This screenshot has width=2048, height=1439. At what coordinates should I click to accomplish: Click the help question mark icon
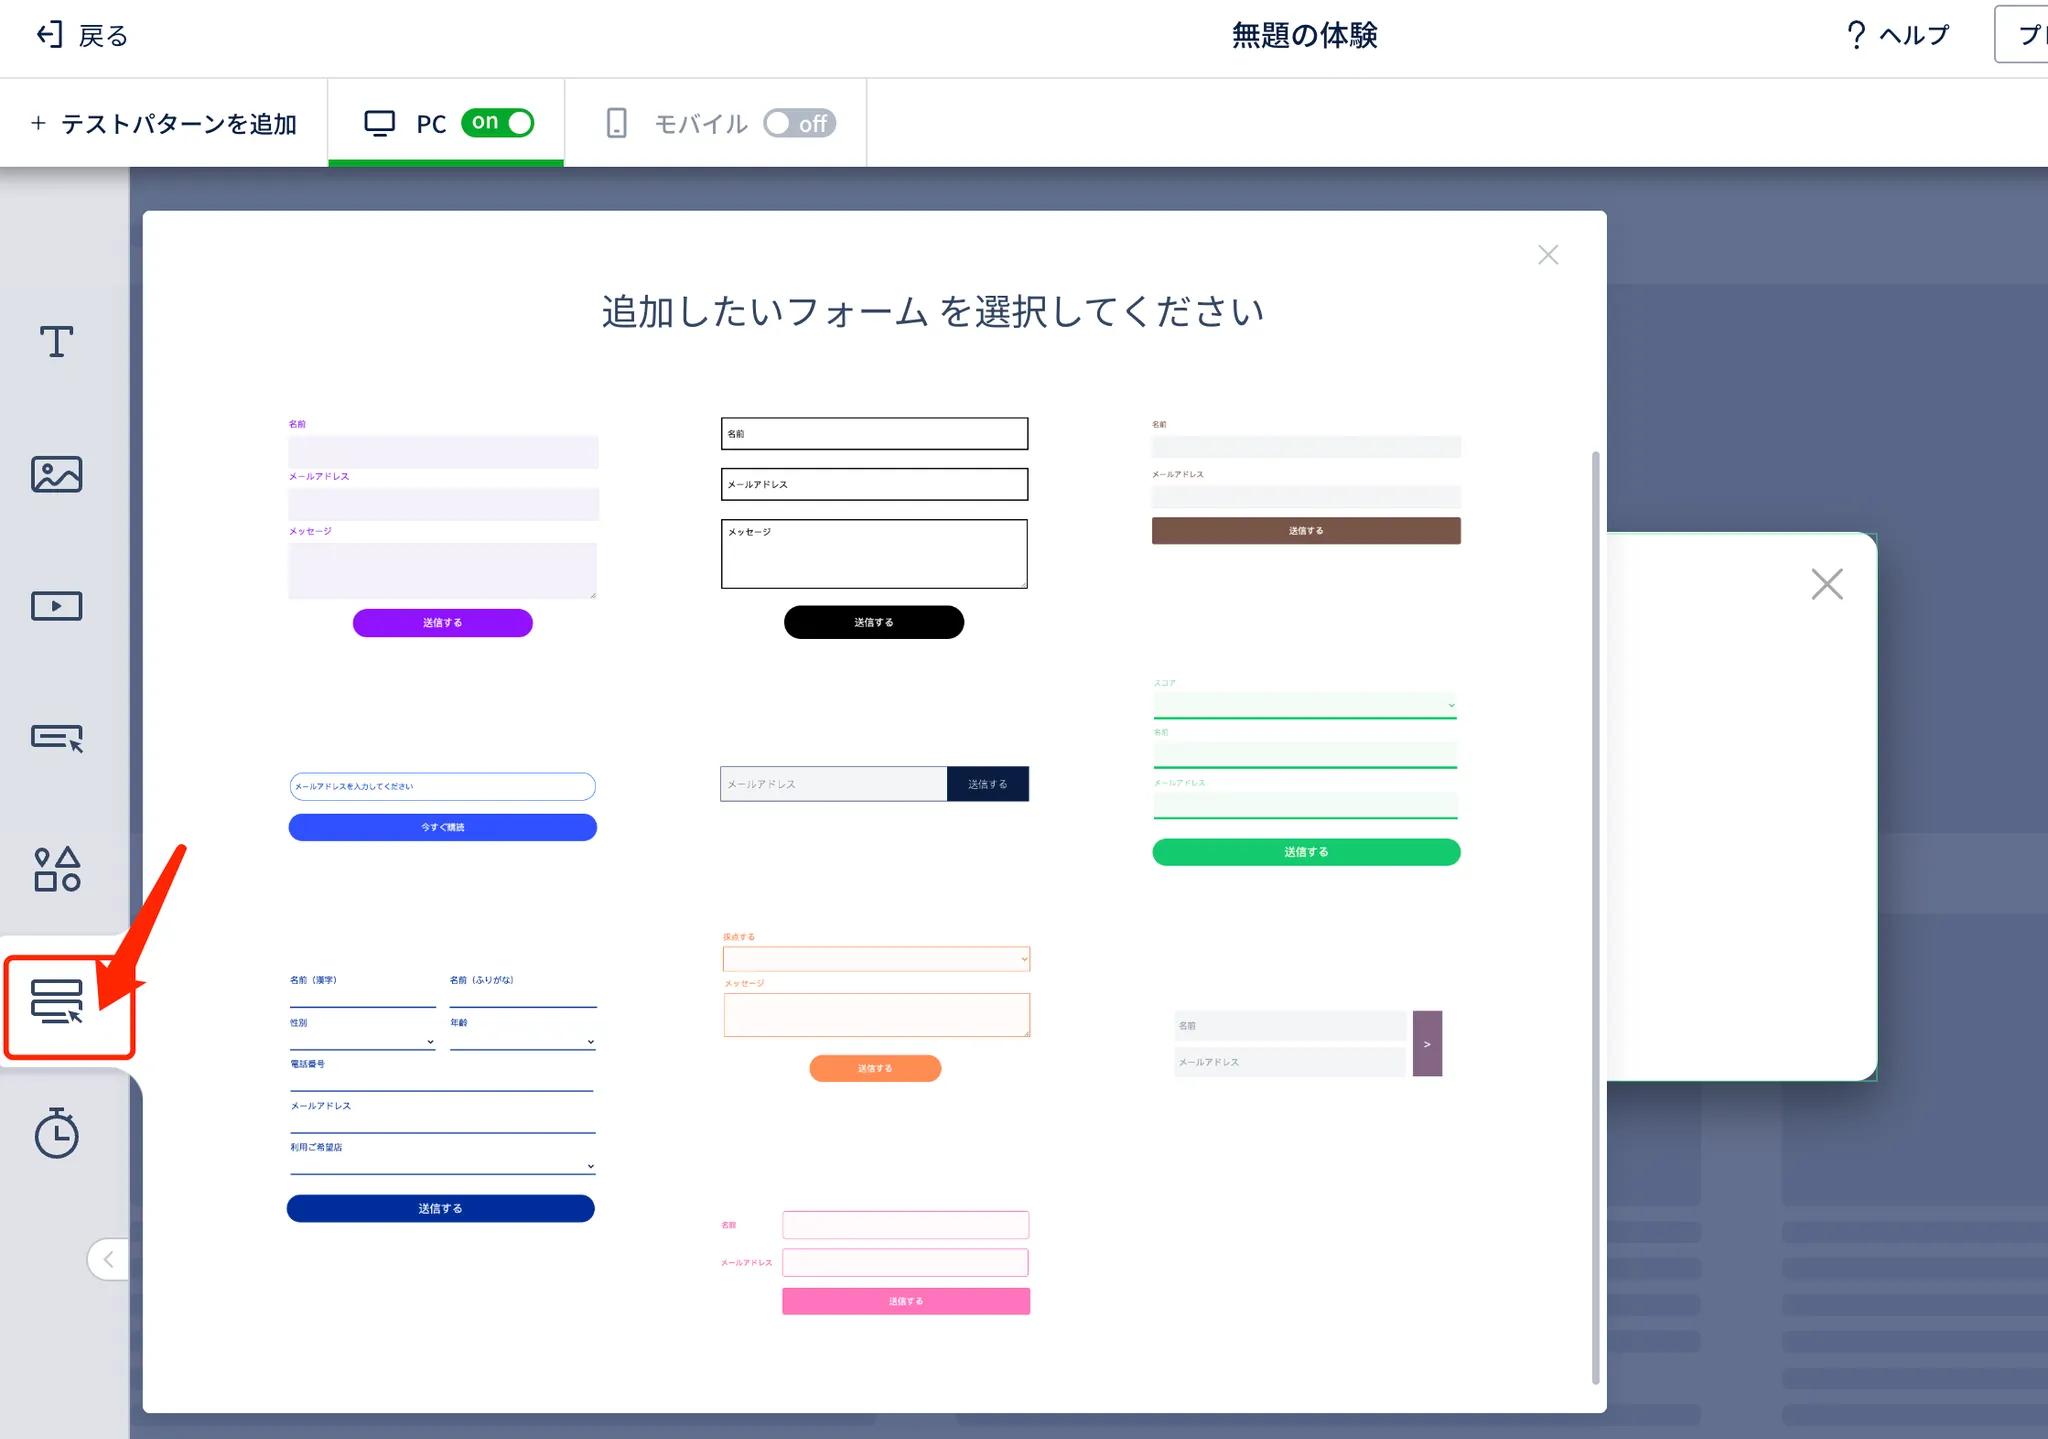(1855, 36)
